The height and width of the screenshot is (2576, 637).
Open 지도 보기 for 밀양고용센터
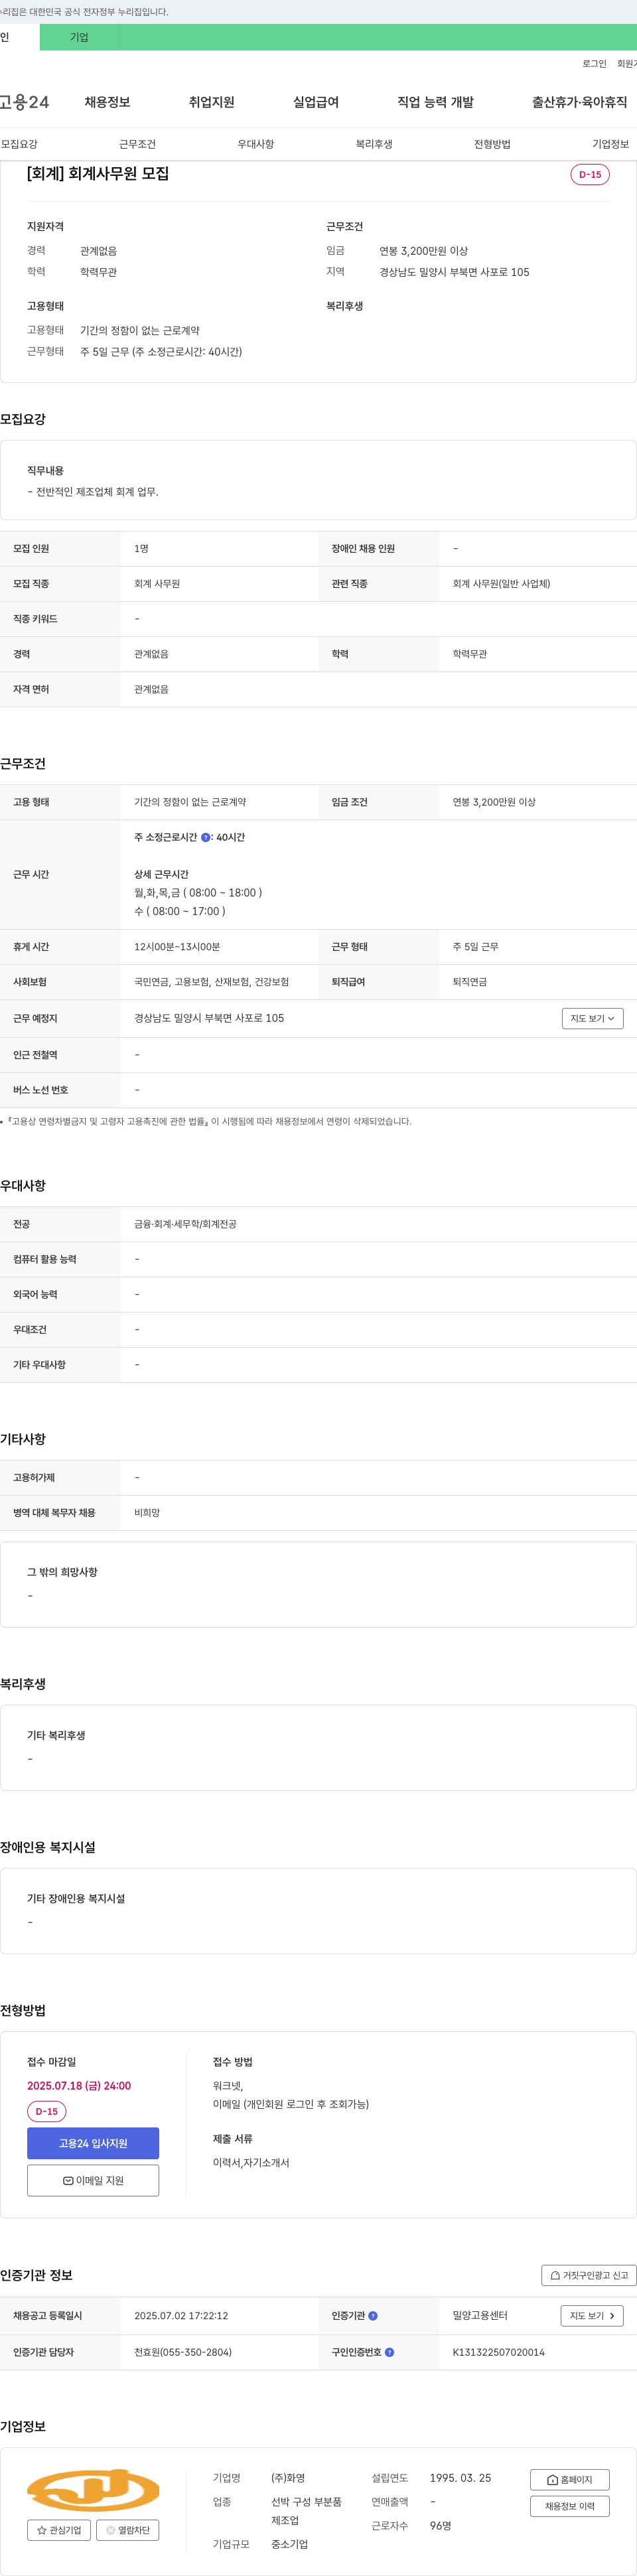click(x=592, y=2316)
